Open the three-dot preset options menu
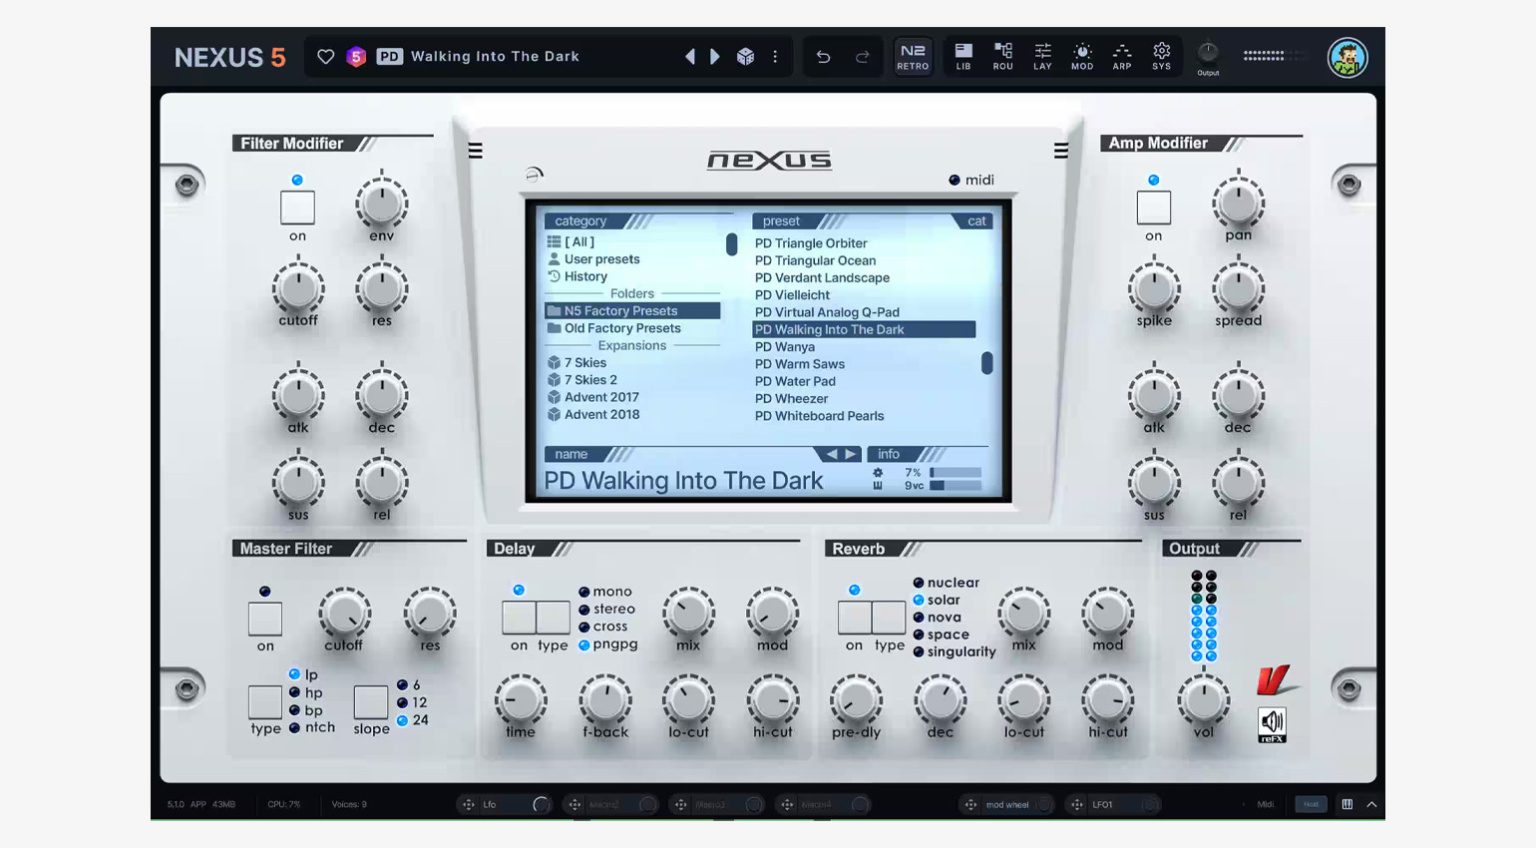This screenshot has height=848, width=1536. pos(775,57)
